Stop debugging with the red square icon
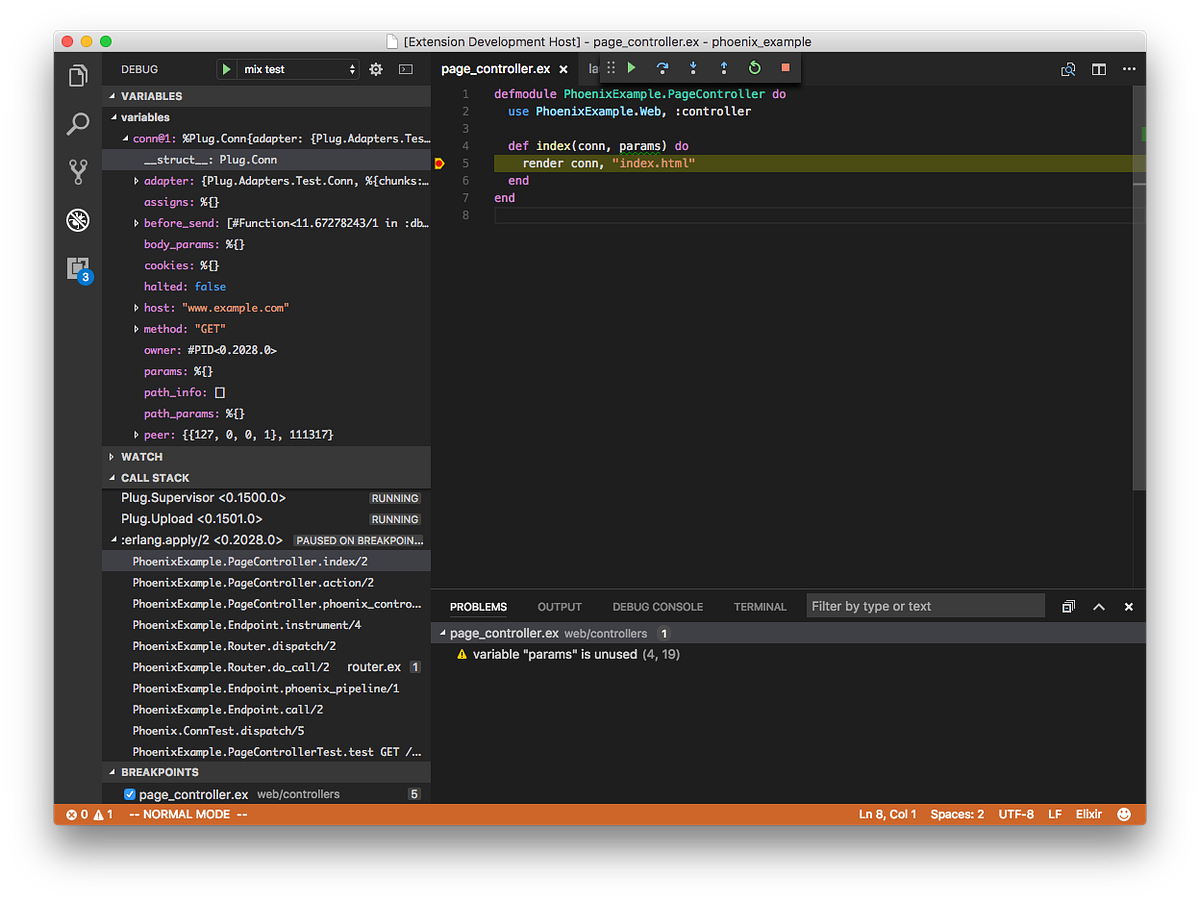Screen dimensions: 1200x902 (785, 68)
